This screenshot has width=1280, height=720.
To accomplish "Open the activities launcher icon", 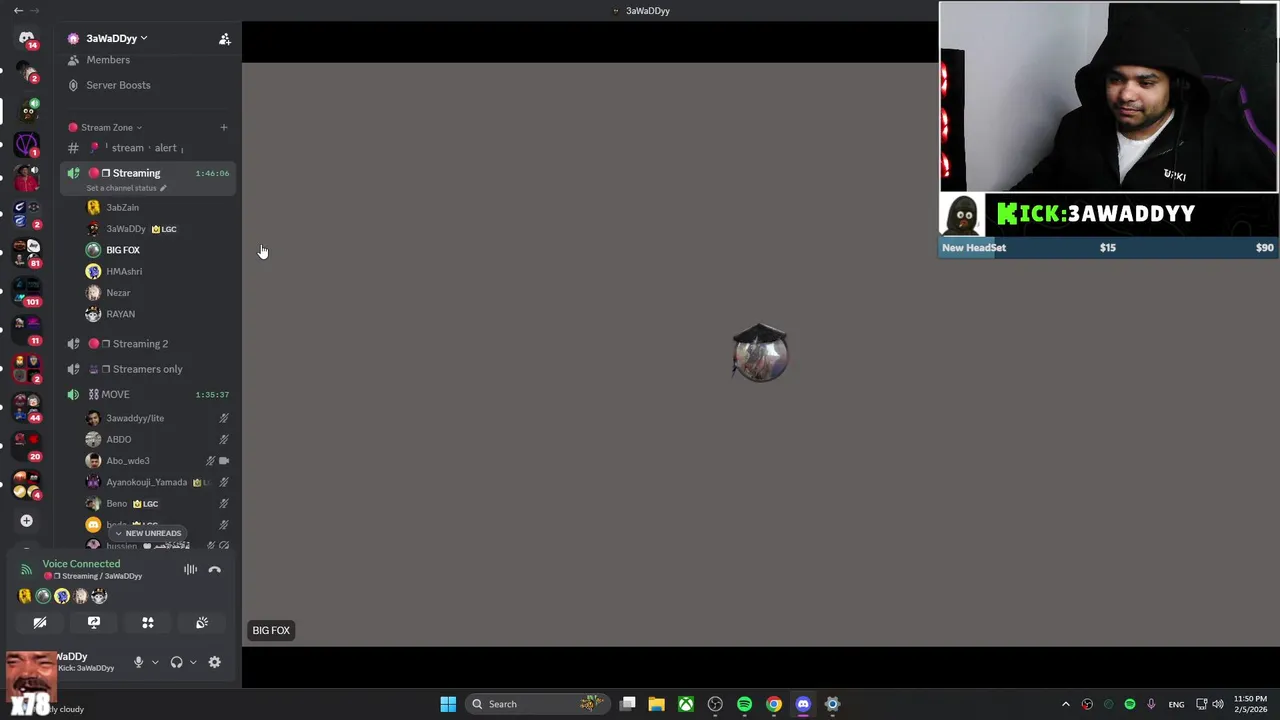I will (x=148, y=623).
